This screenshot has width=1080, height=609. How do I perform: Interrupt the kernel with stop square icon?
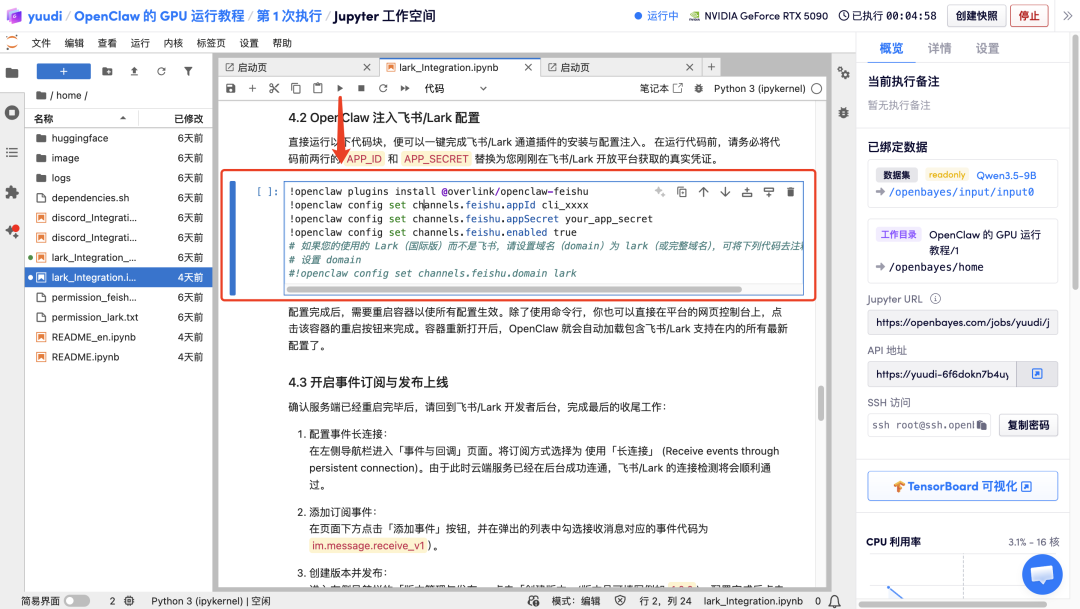pos(361,88)
